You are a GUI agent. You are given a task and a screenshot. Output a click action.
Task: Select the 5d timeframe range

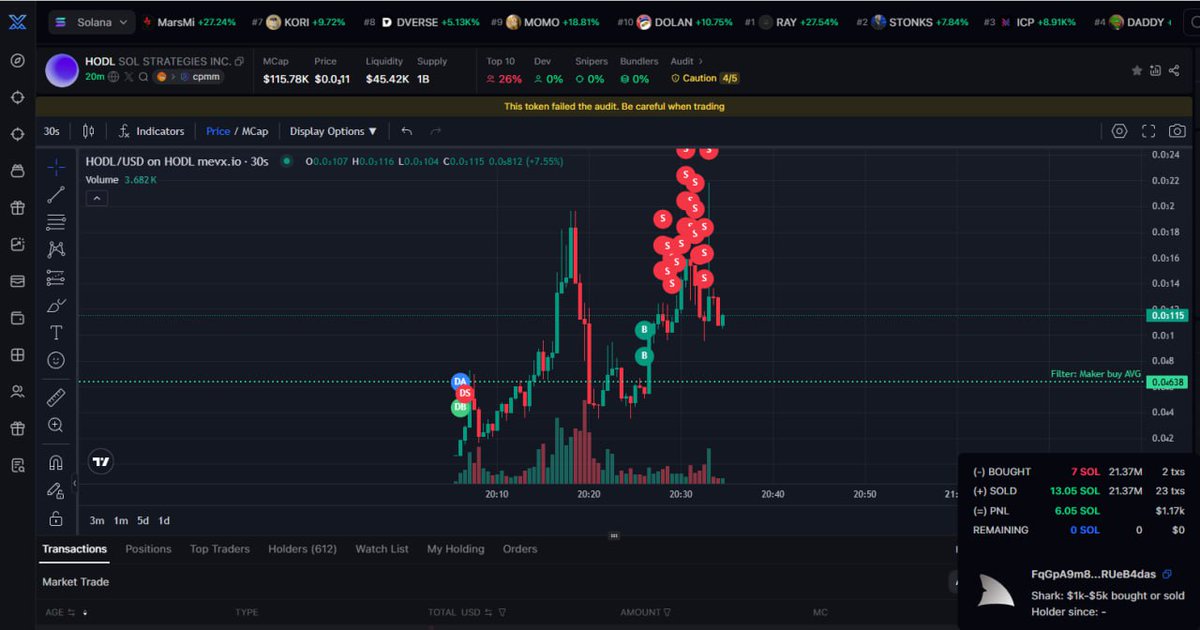143,521
